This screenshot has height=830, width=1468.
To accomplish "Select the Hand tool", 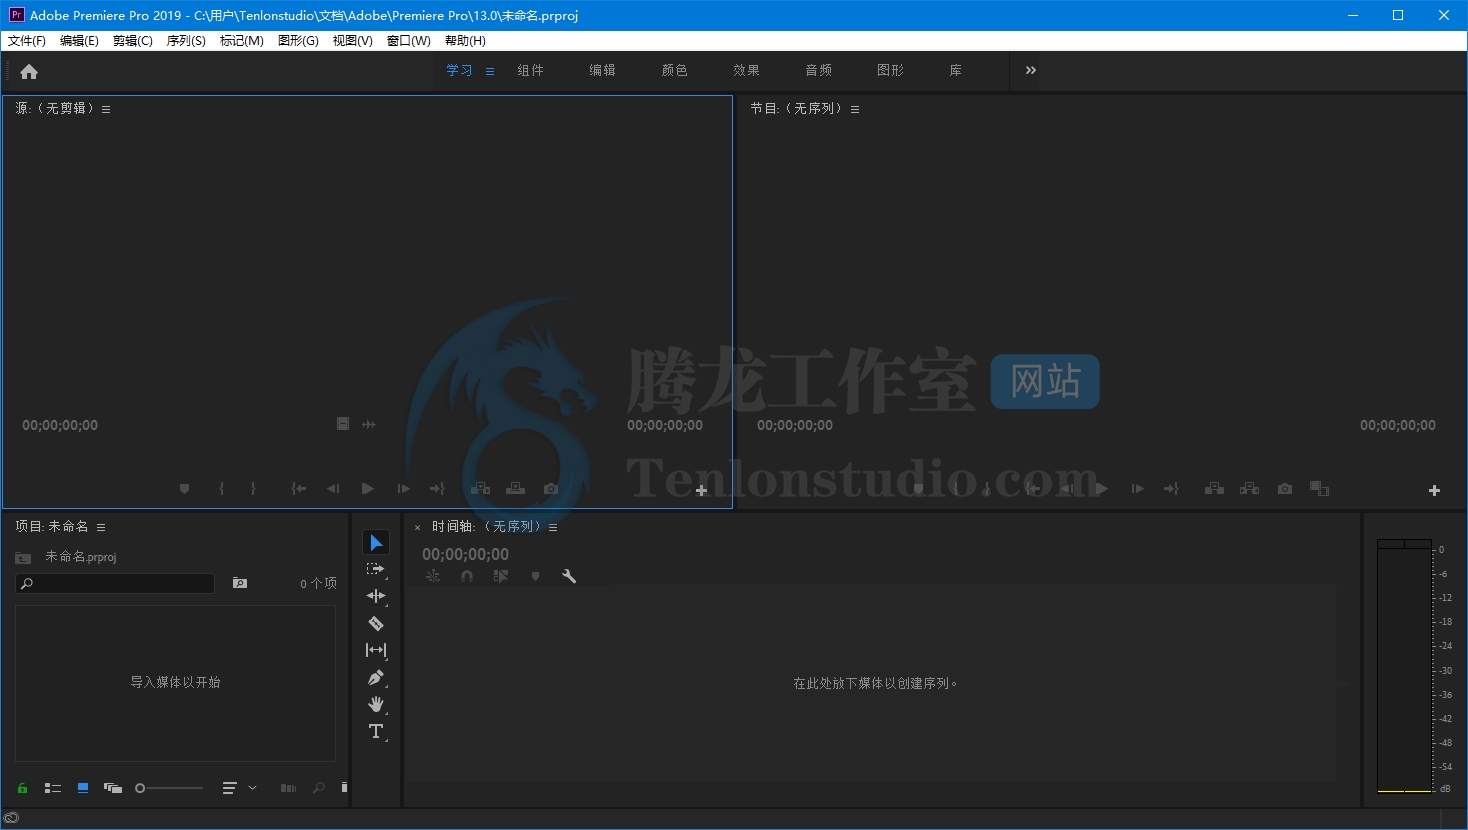I will click(376, 704).
